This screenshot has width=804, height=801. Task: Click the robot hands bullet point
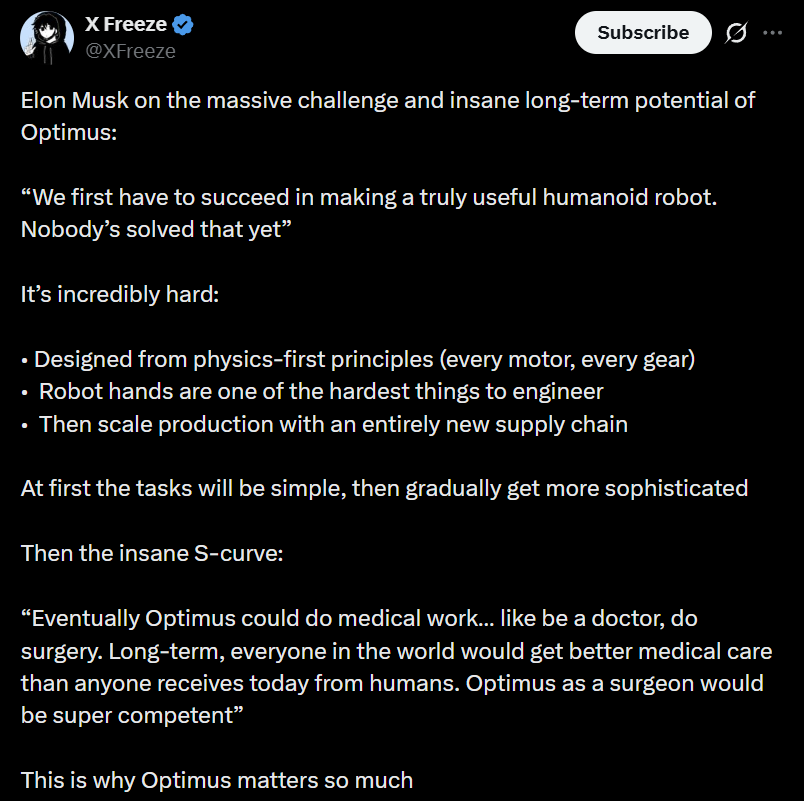pyautogui.click(x=320, y=391)
